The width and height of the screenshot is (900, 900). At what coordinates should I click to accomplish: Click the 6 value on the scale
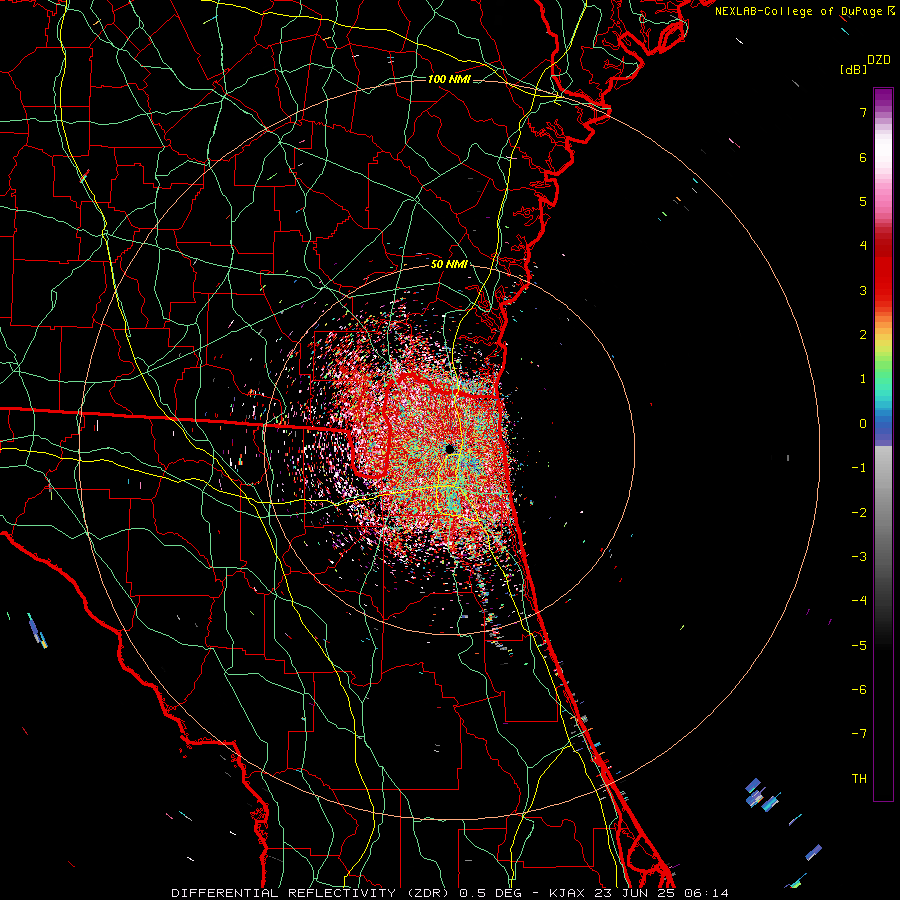click(863, 157)
